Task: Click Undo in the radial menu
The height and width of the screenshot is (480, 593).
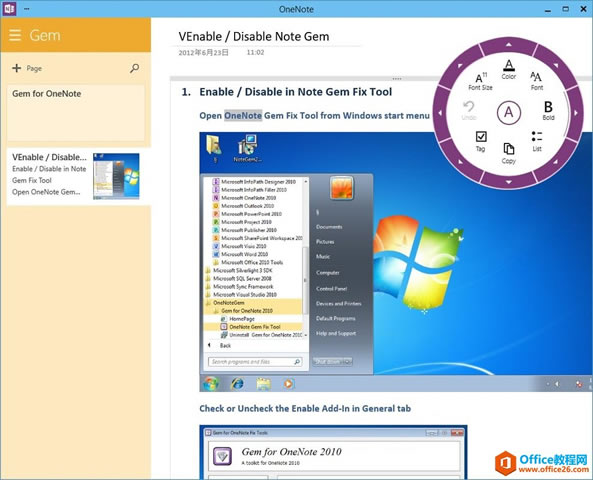Action: pyautogui.click(x=469, y=110)
